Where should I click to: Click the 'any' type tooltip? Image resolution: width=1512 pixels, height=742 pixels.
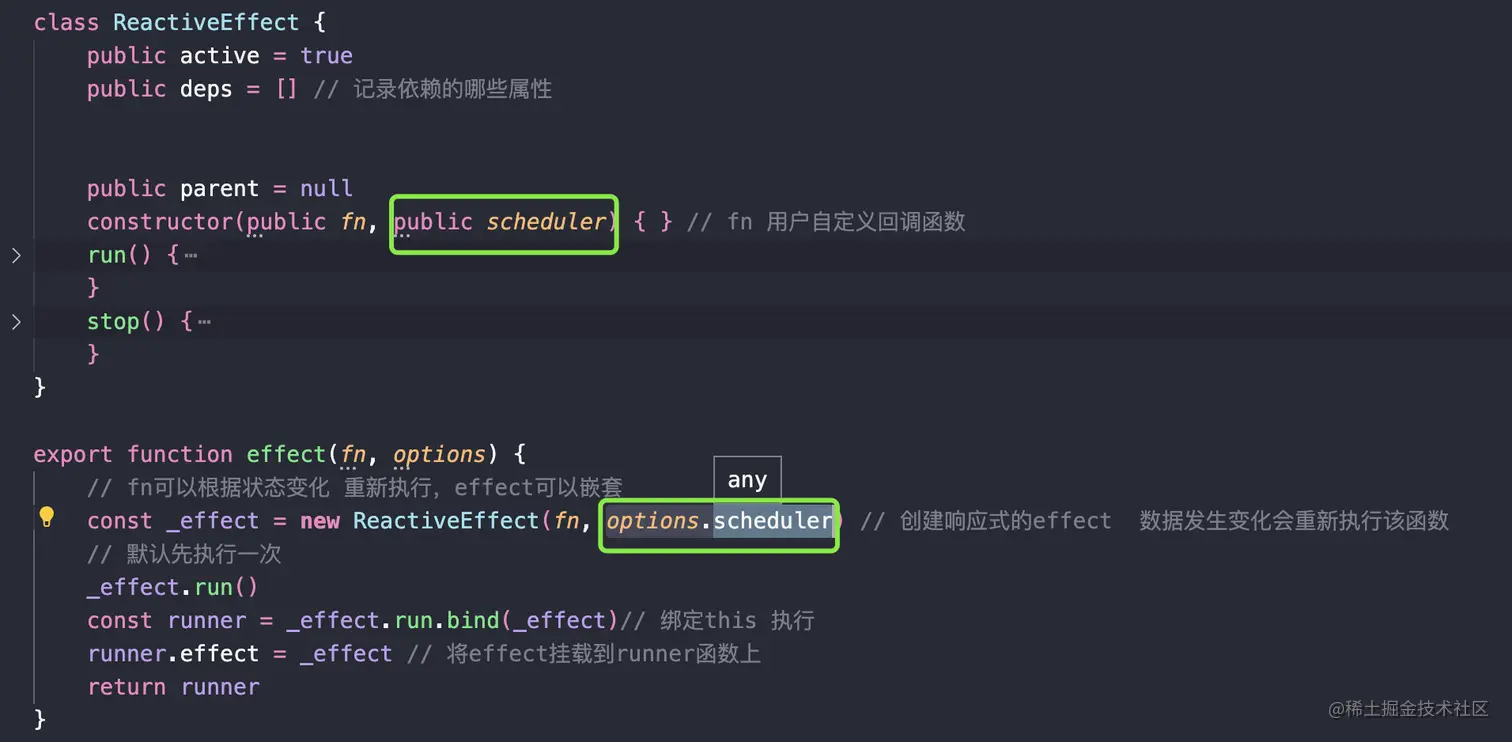[x=747, y=480]
